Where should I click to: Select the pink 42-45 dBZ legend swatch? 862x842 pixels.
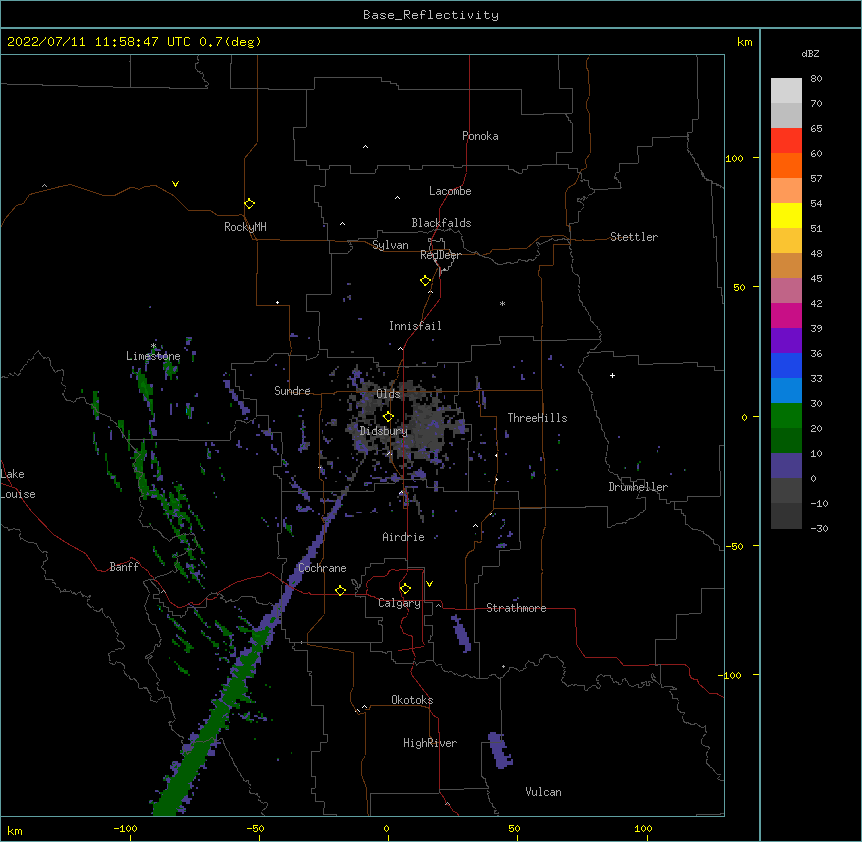786,291
